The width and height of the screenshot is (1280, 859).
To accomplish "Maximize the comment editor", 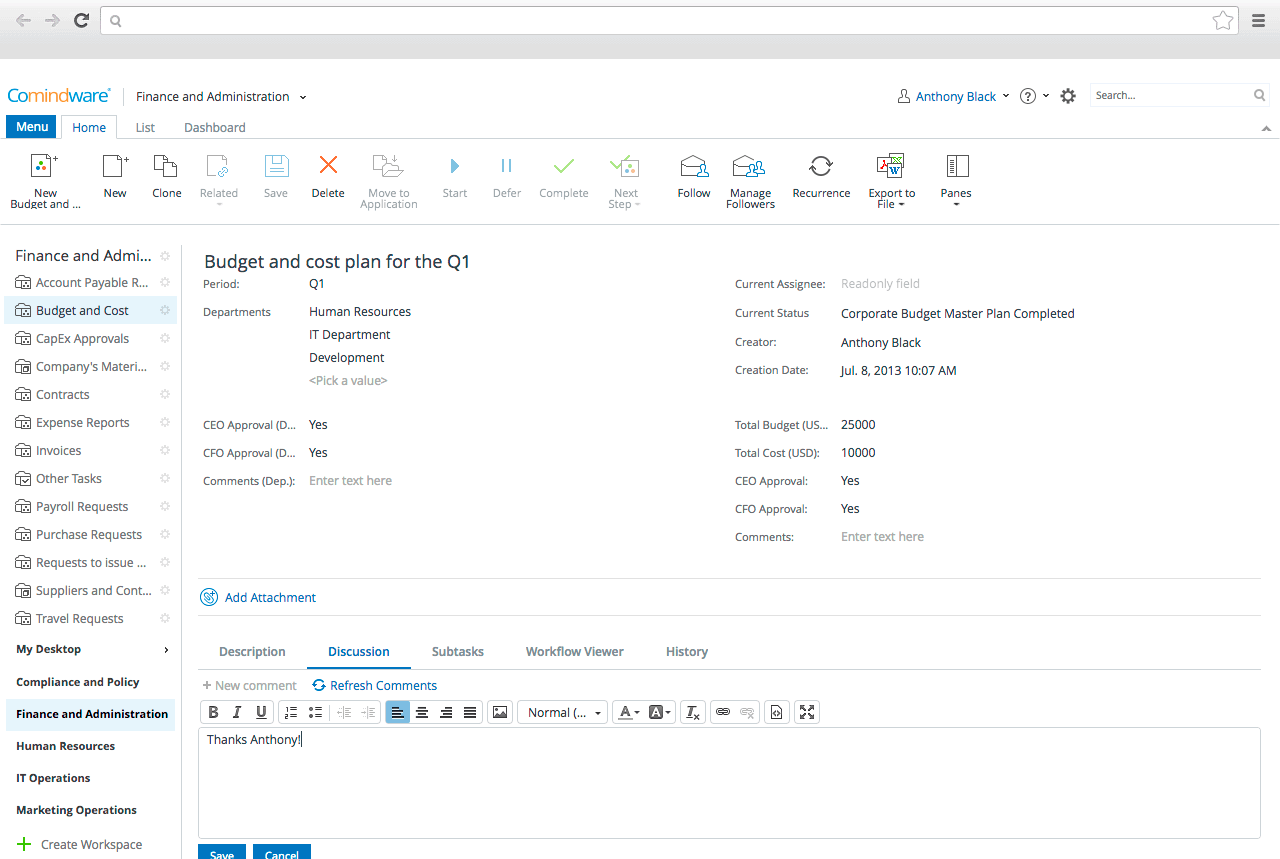I will 807,712.
